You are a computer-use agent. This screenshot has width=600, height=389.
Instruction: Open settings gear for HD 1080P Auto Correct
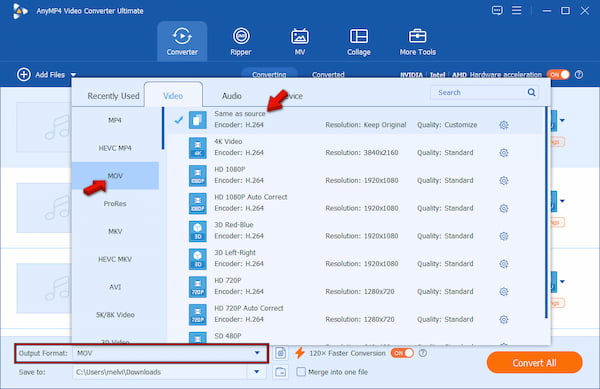[504, 208]
